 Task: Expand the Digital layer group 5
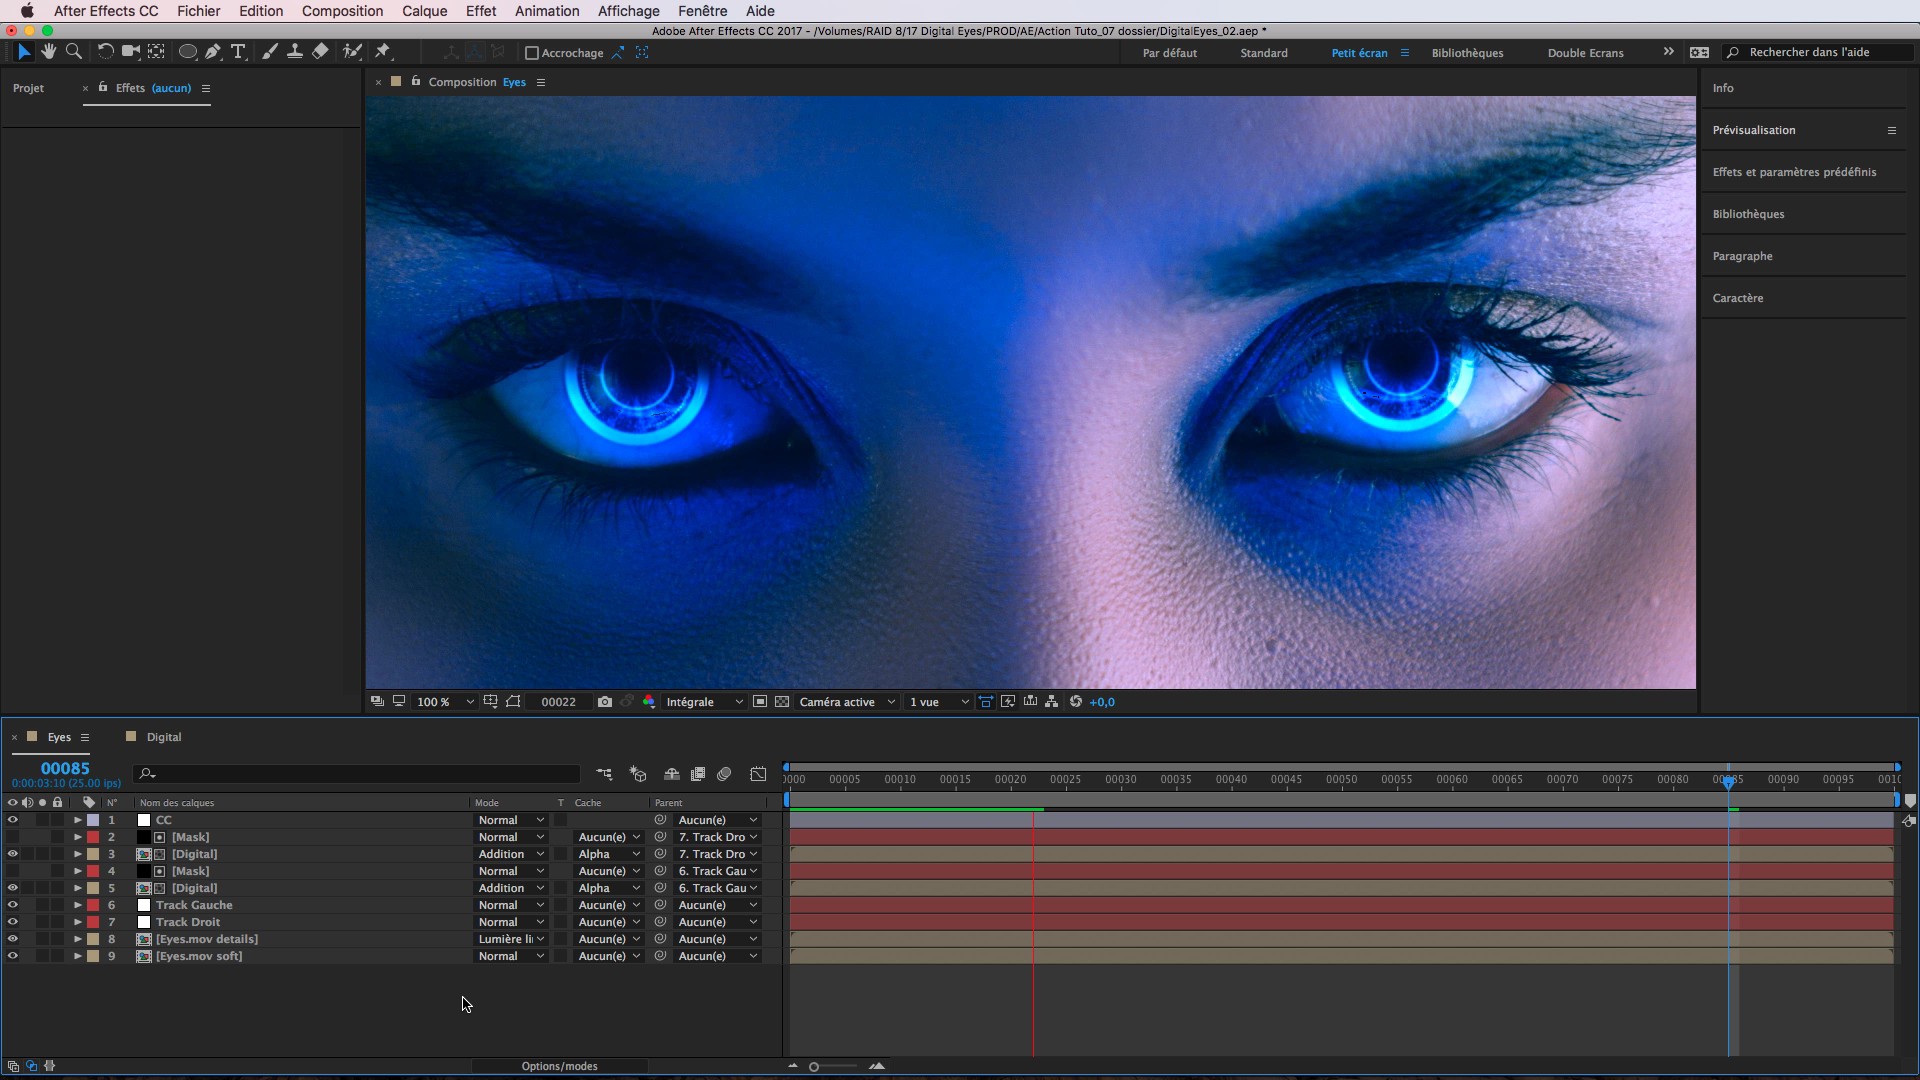(x=76, y=887)
